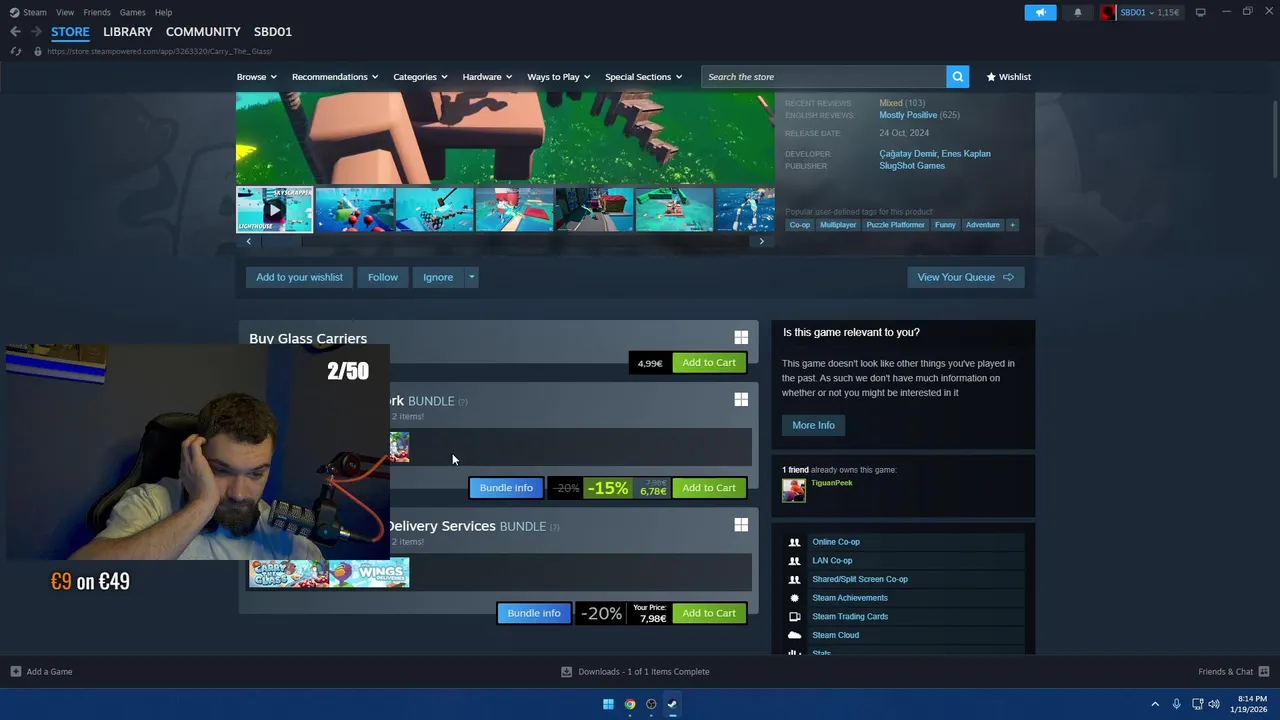1280x720 pixels.
Task: Click View Your Queue
Action: 965,277
